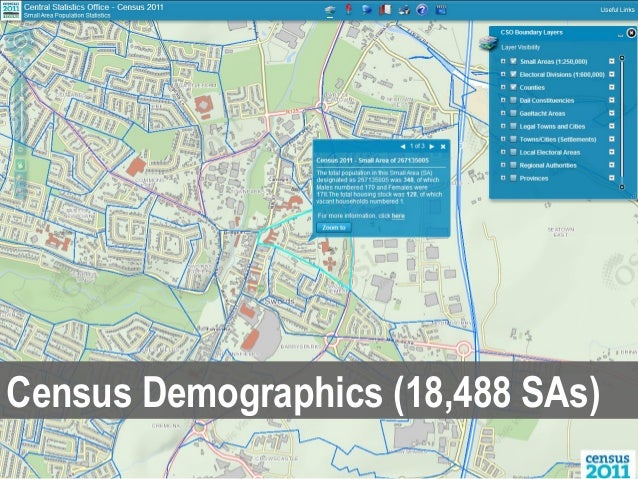Click the layers stack icon on boundary panel
This screenshot has height=479, width=638.
point(488,42)
